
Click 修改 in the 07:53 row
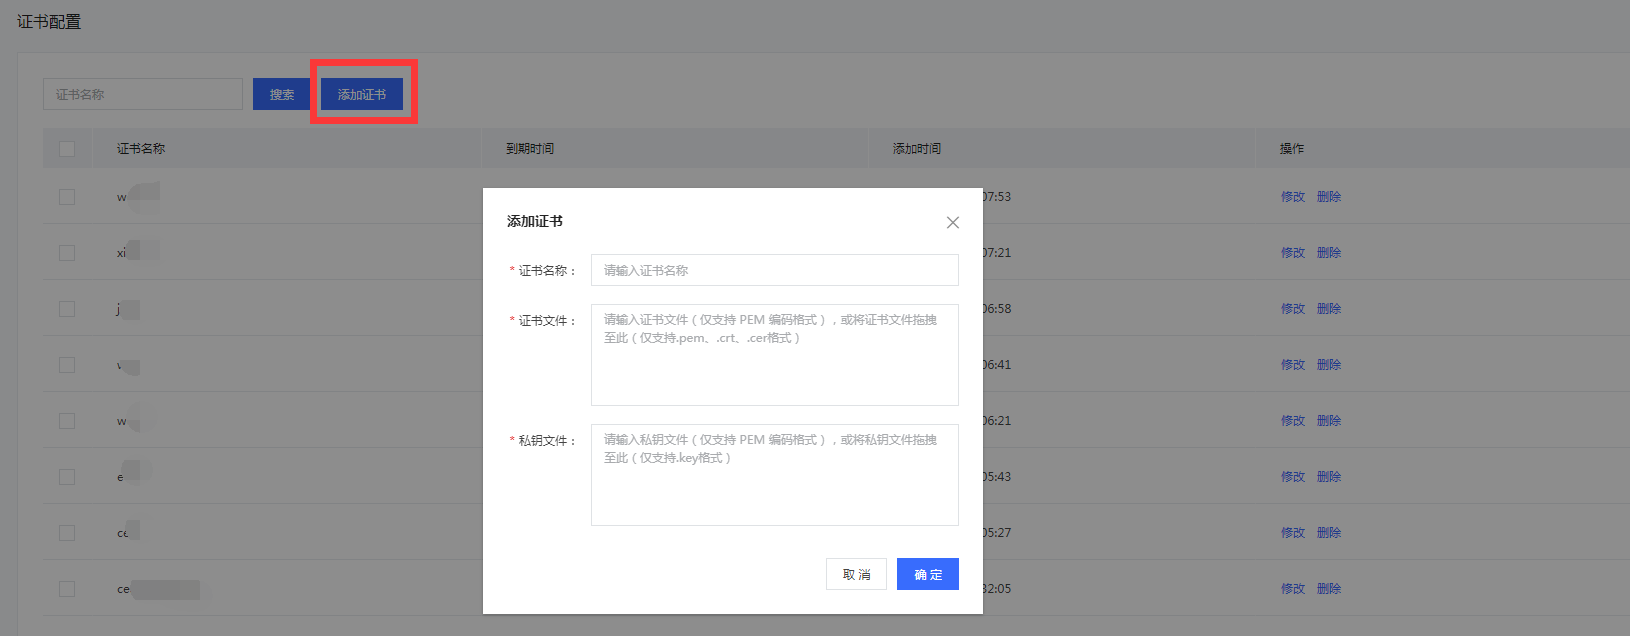[x=1293, y=197]
